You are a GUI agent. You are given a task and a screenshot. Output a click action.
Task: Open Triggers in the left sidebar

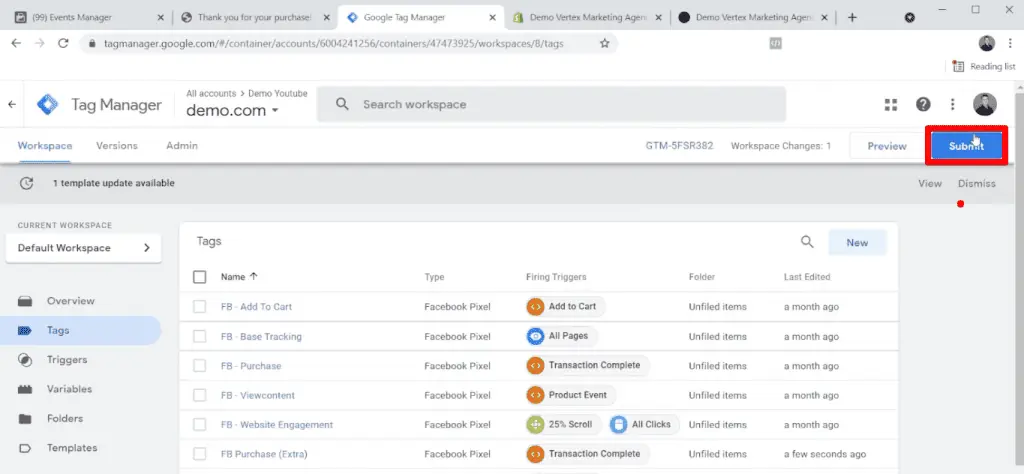(x=67, y=360)
